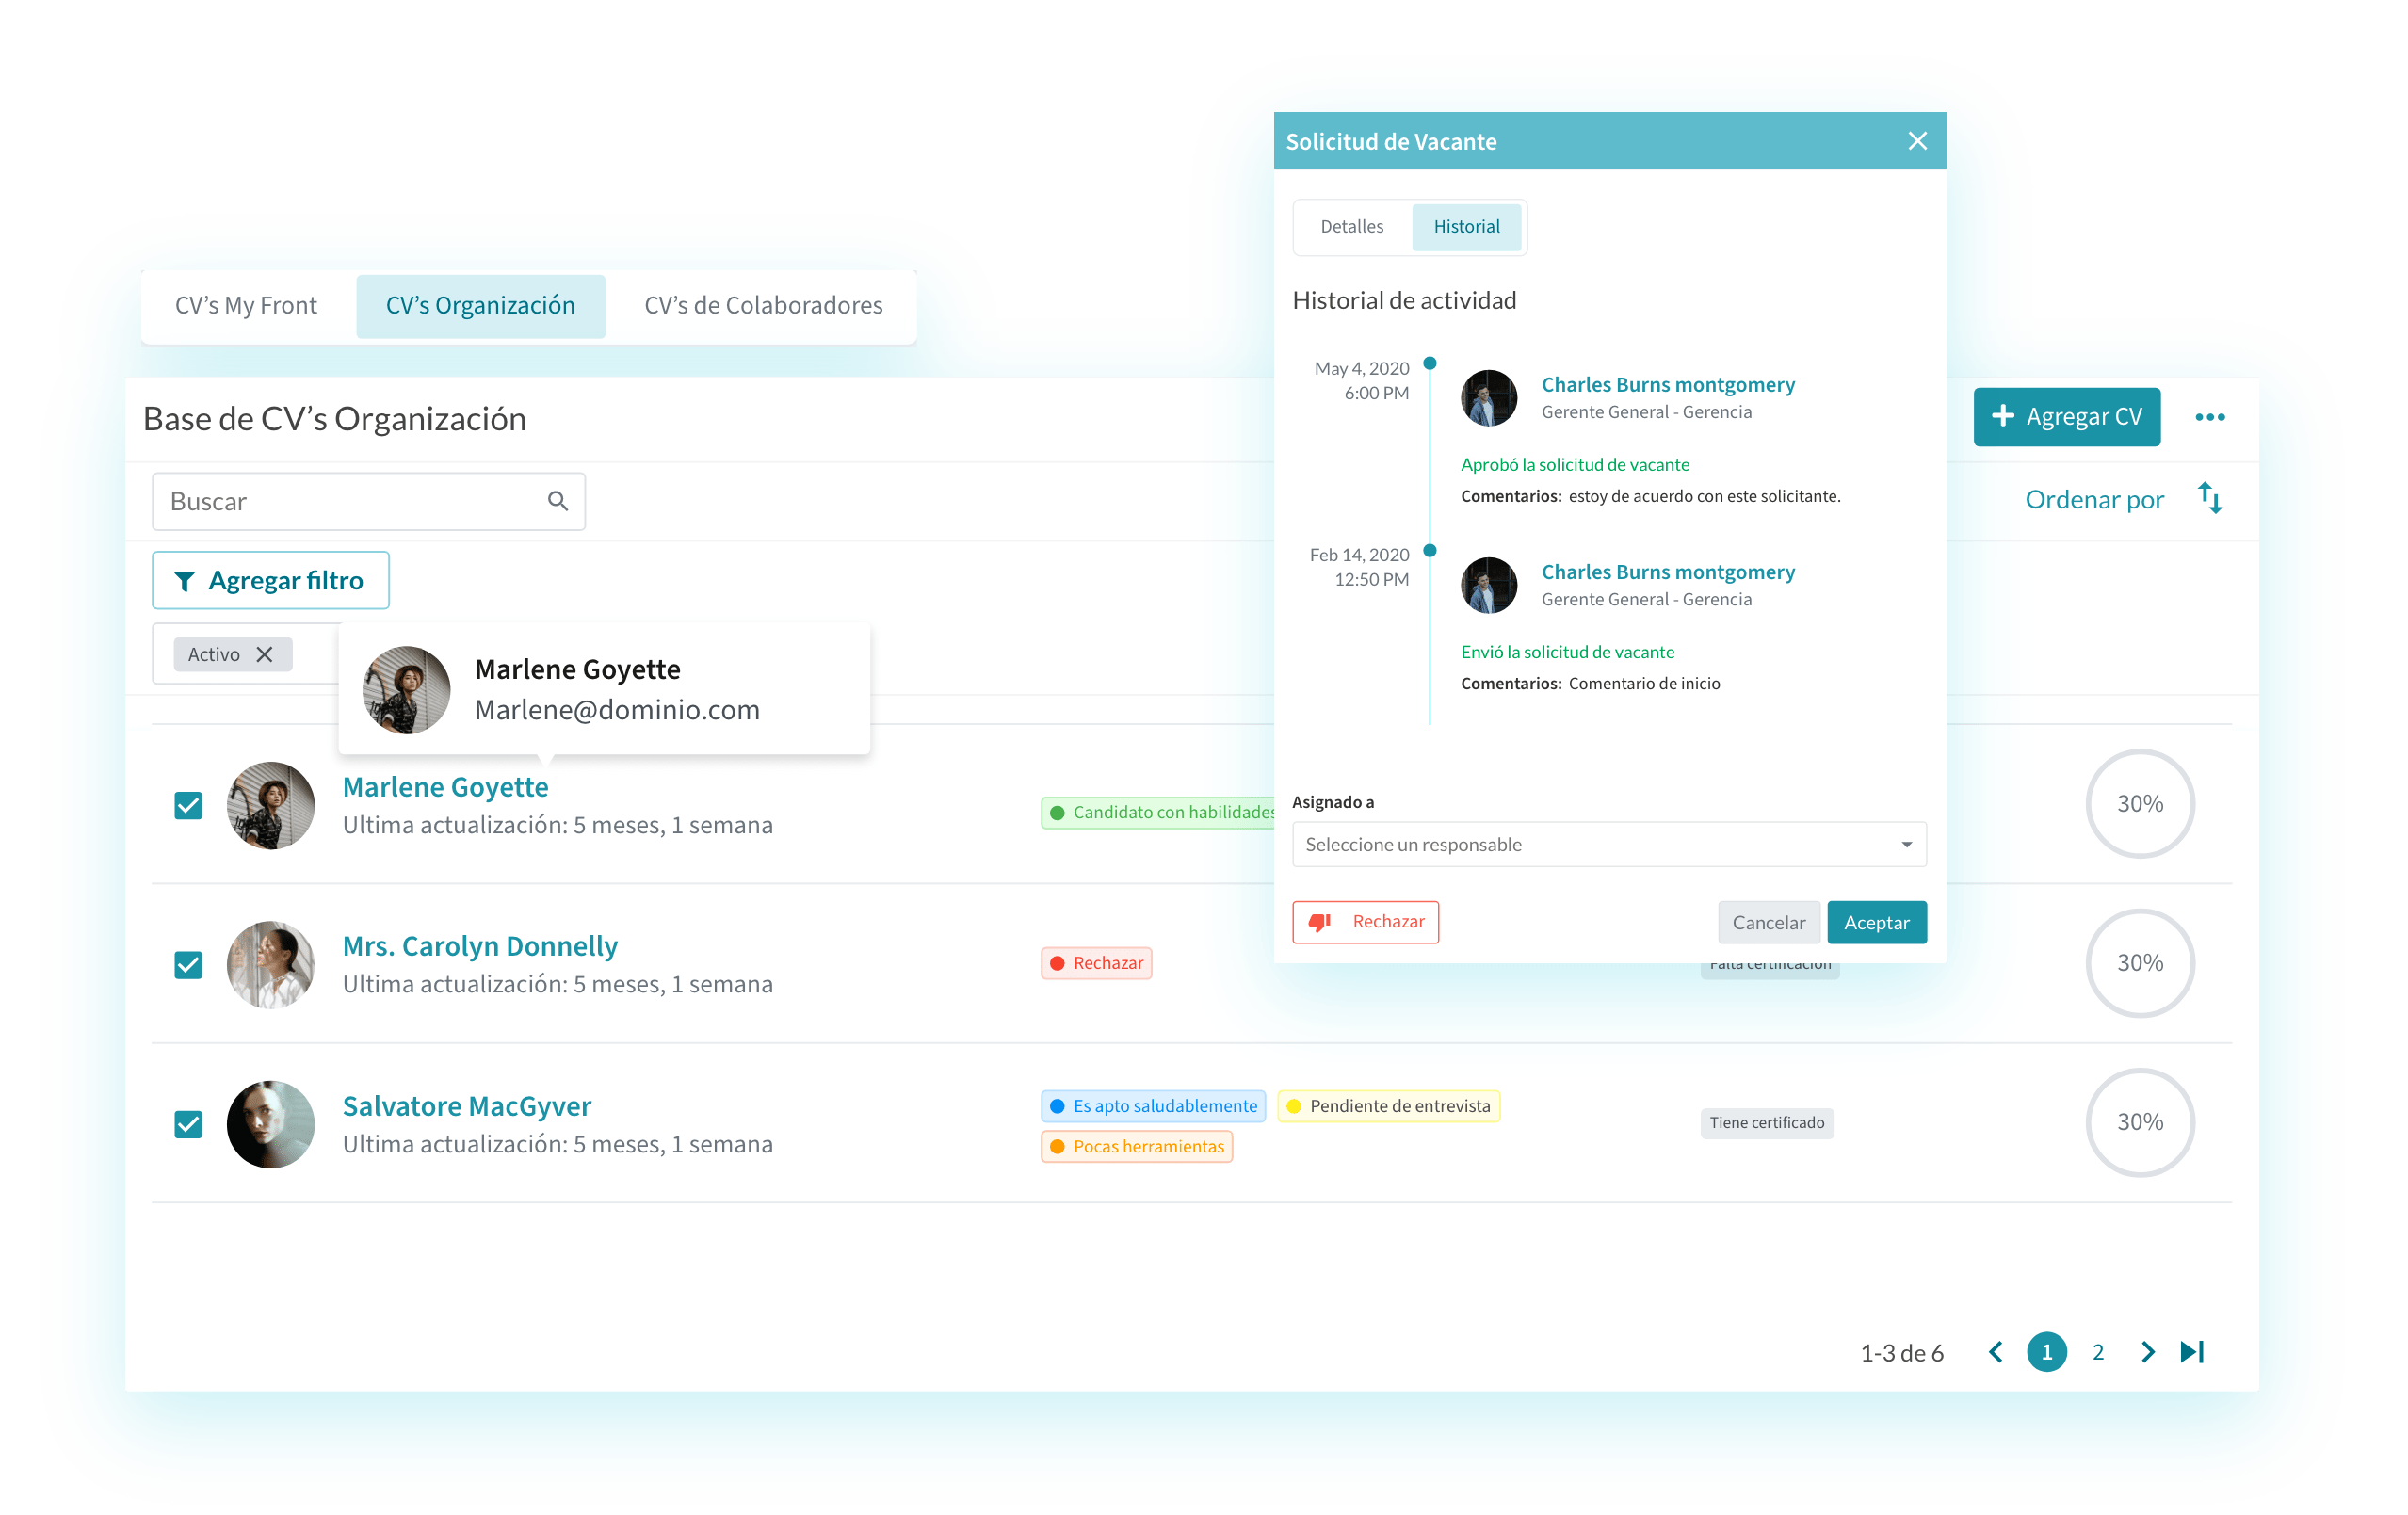Click the close X icon on modal
This screenshot has height=1515, width=2408.
(x=1917, y=141)
